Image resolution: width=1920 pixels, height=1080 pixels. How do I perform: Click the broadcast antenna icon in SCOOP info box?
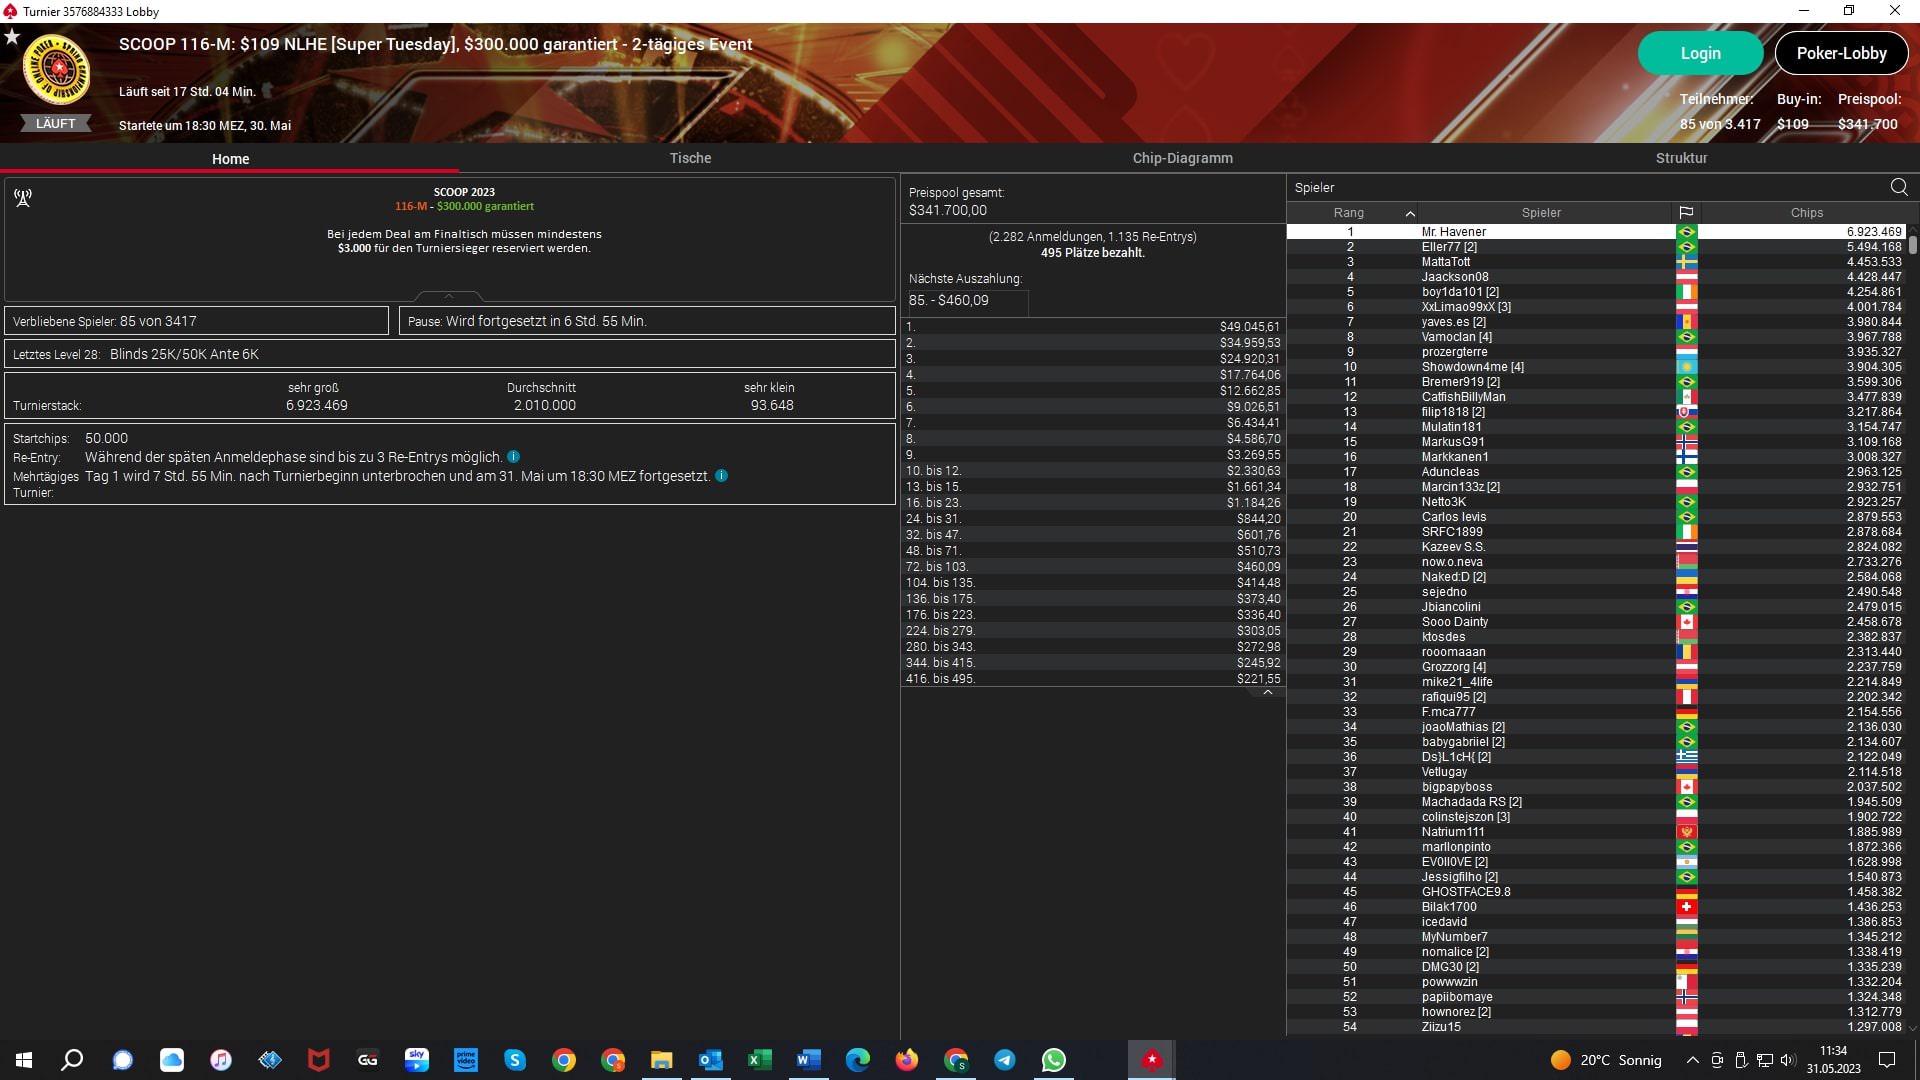(x=23, y=198)
